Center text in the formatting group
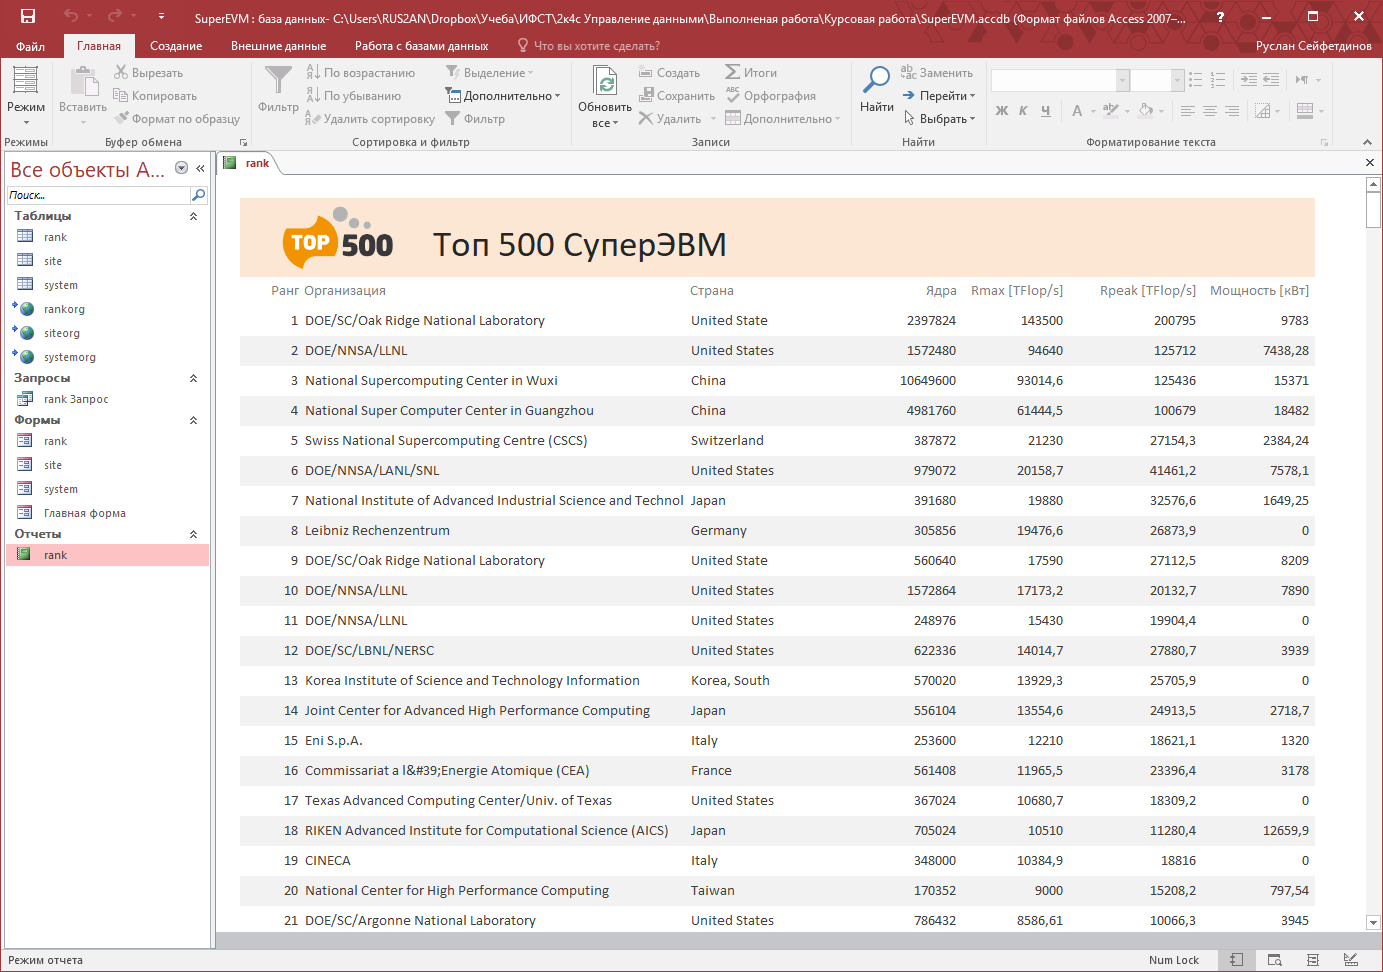Viewport: 1383px width, 972px height. click(x=1210, y=111)
